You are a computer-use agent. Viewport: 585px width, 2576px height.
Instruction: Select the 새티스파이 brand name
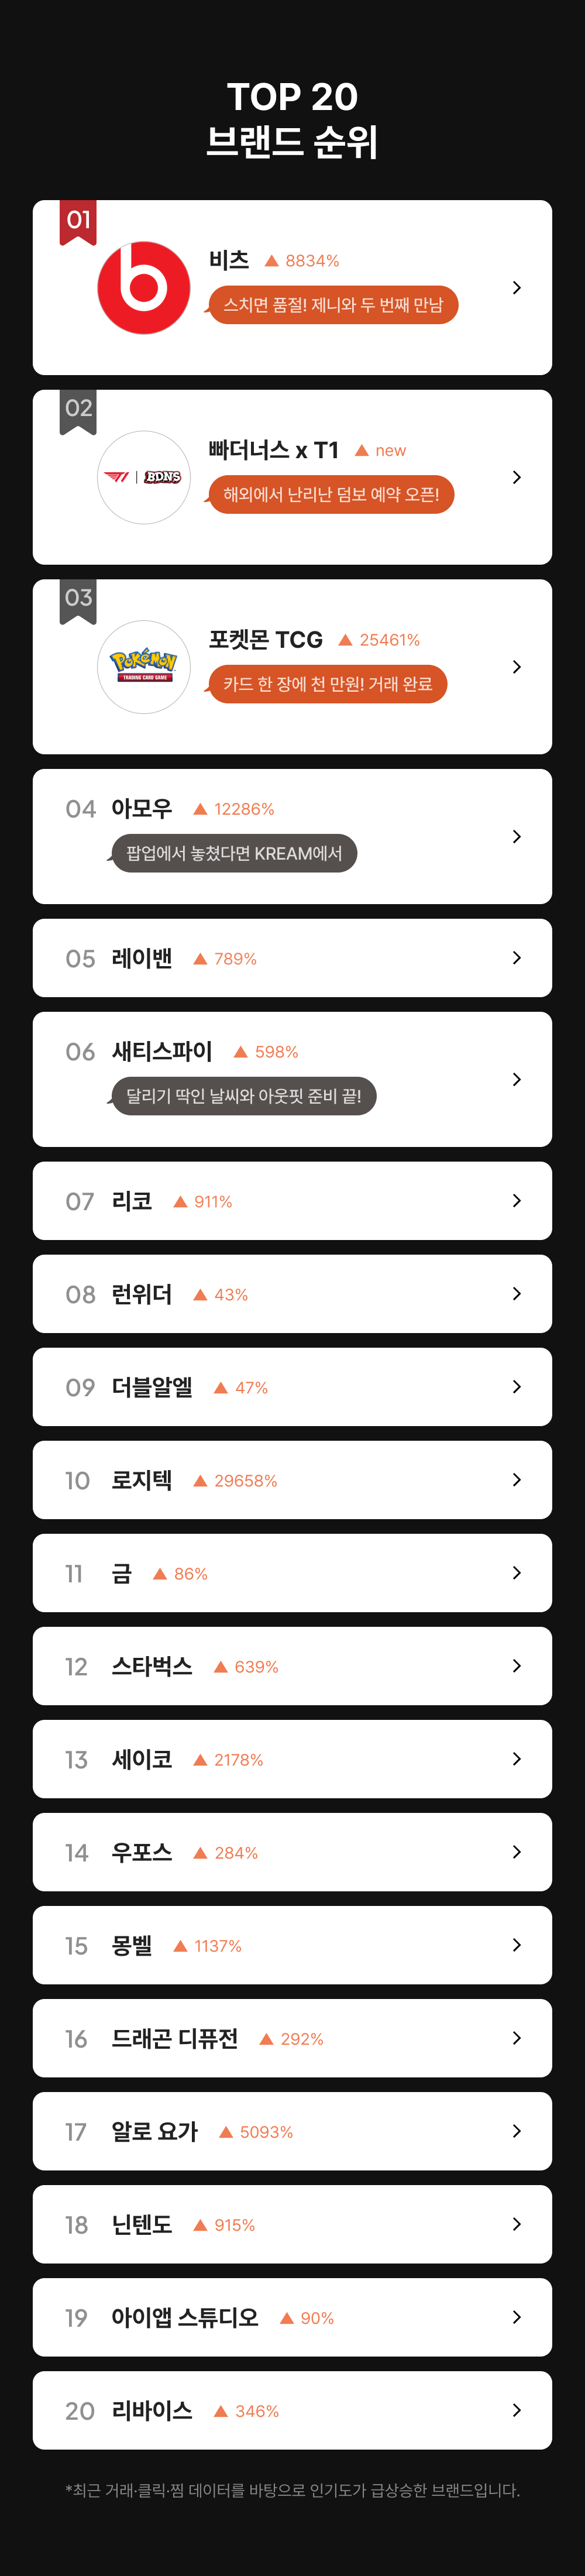[162, 1051]
